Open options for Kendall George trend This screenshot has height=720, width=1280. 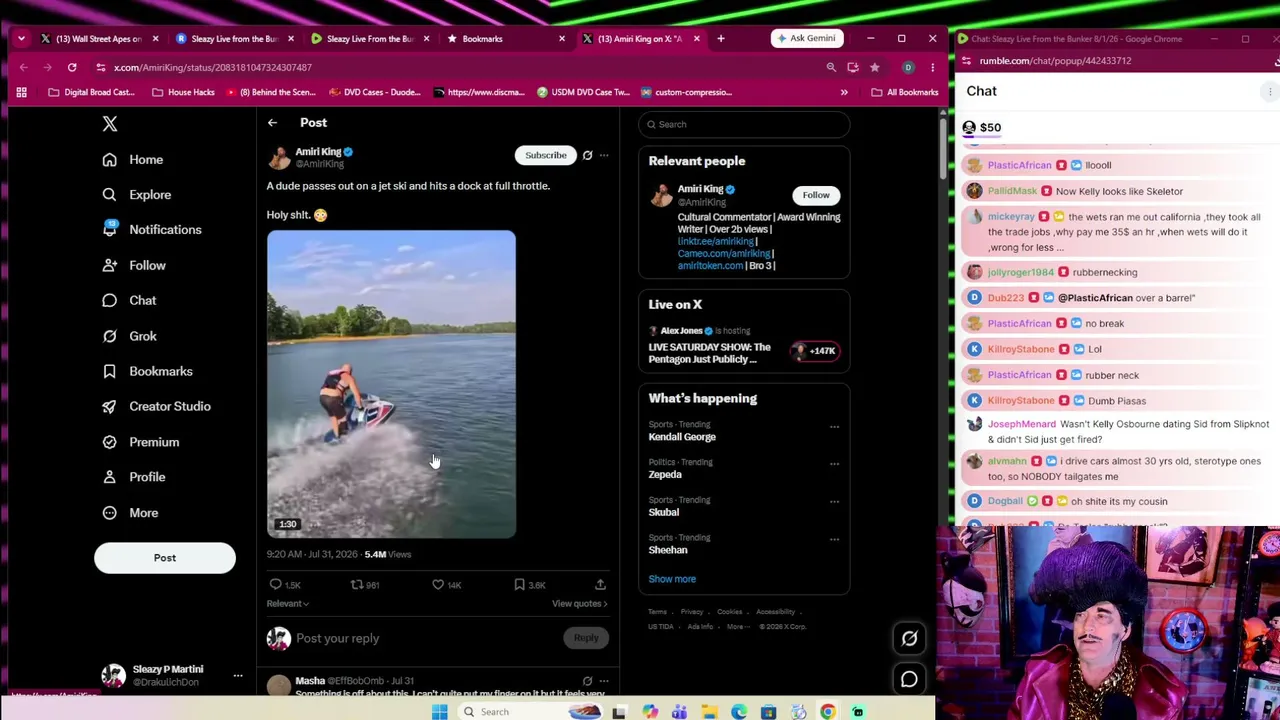[834, 427]
